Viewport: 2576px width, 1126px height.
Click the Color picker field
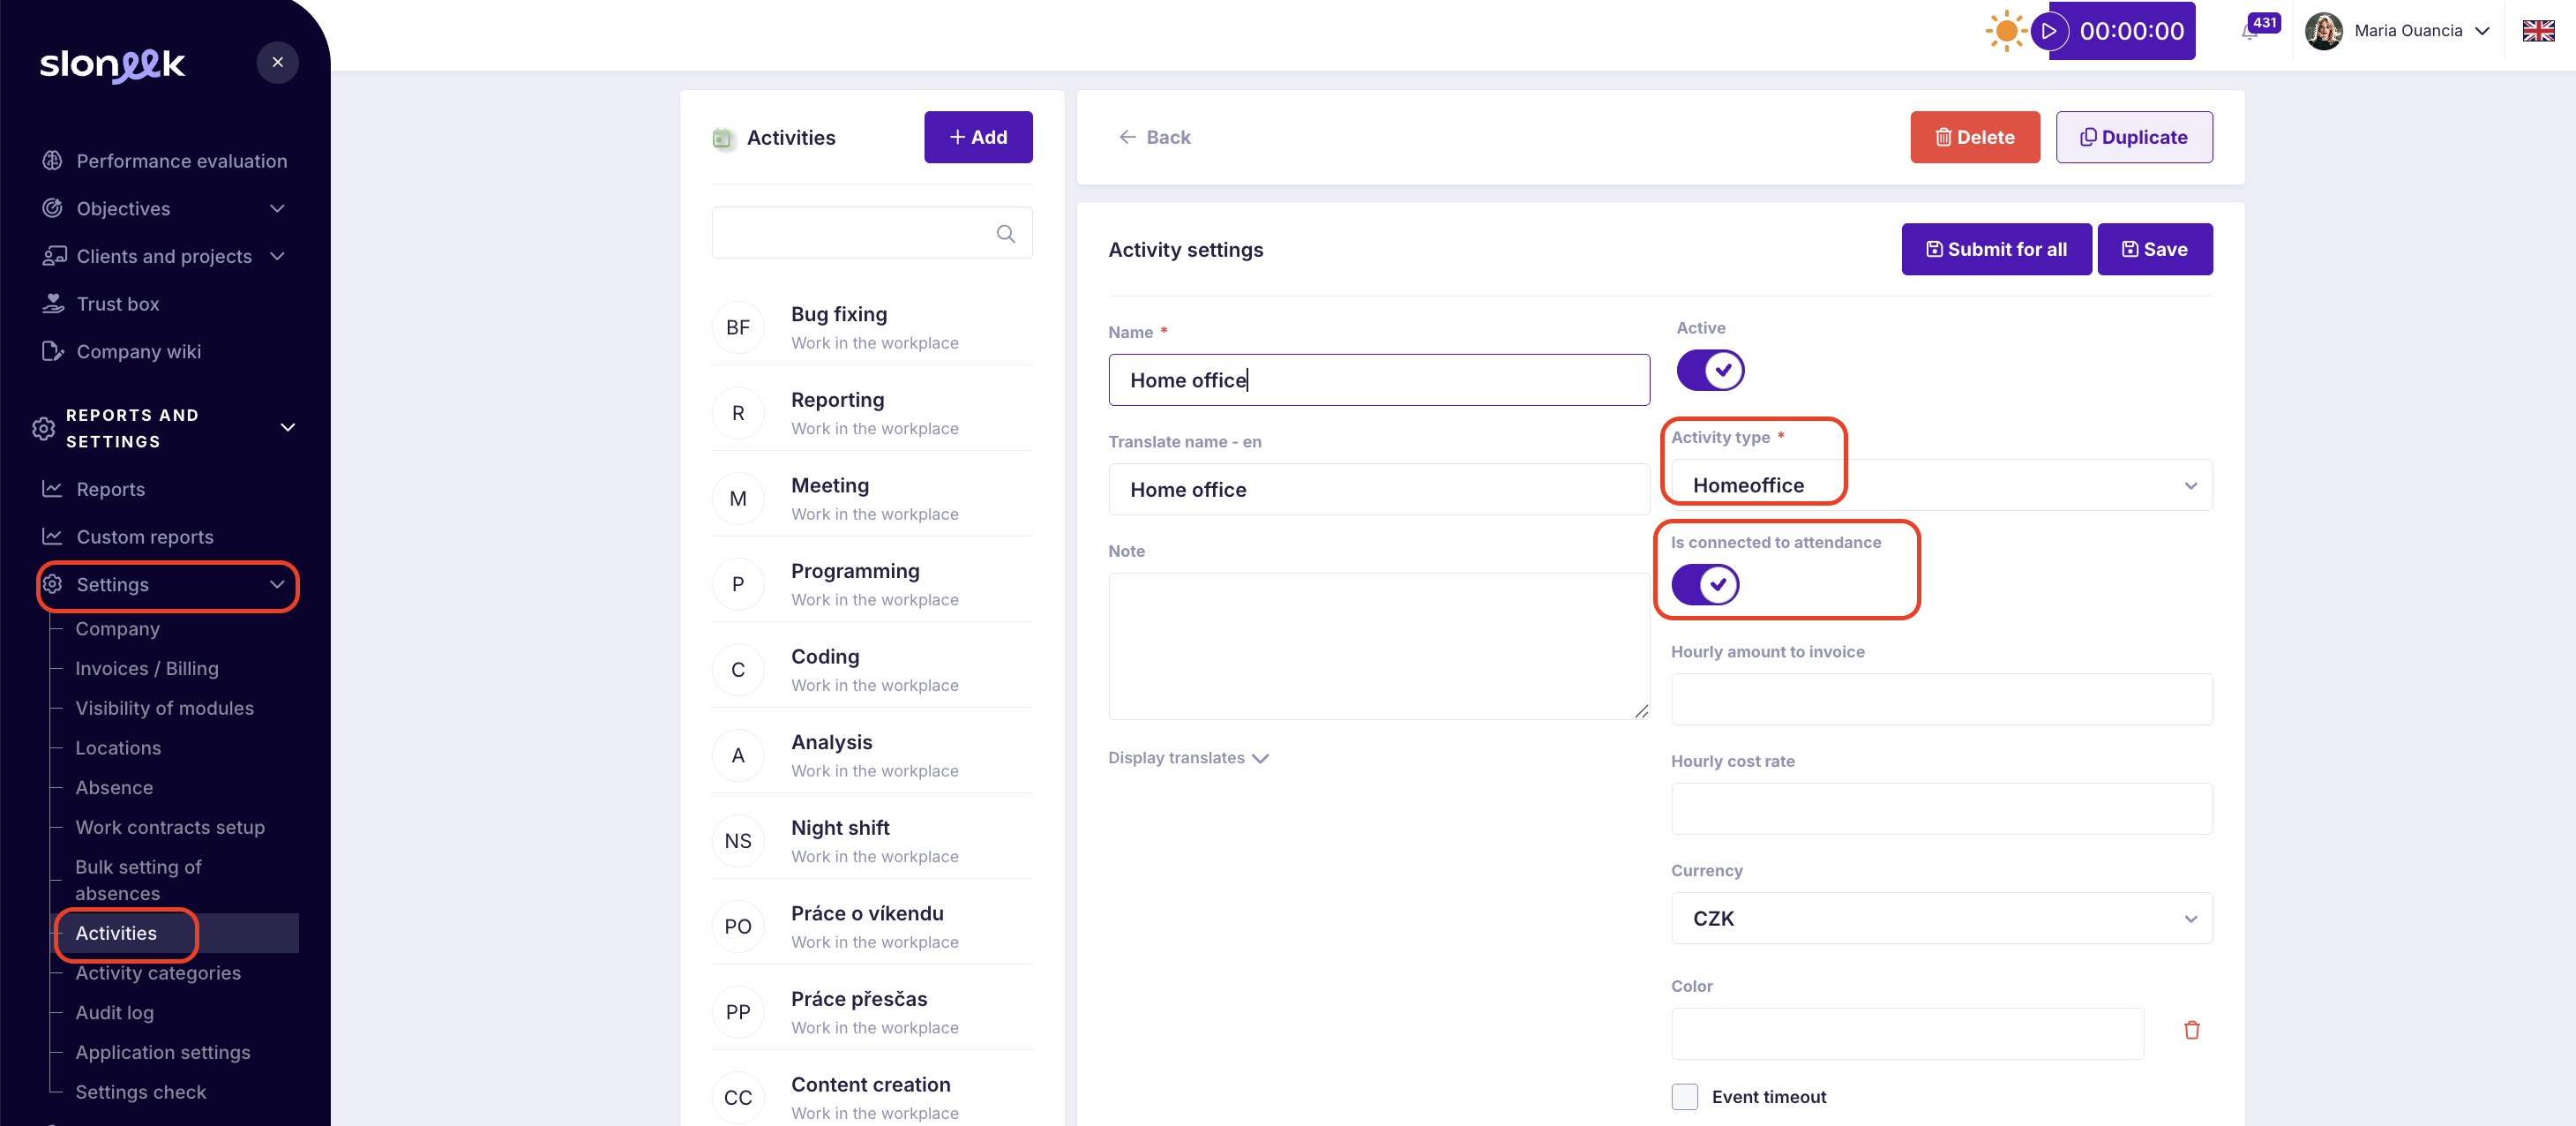click(1906, 1034)
